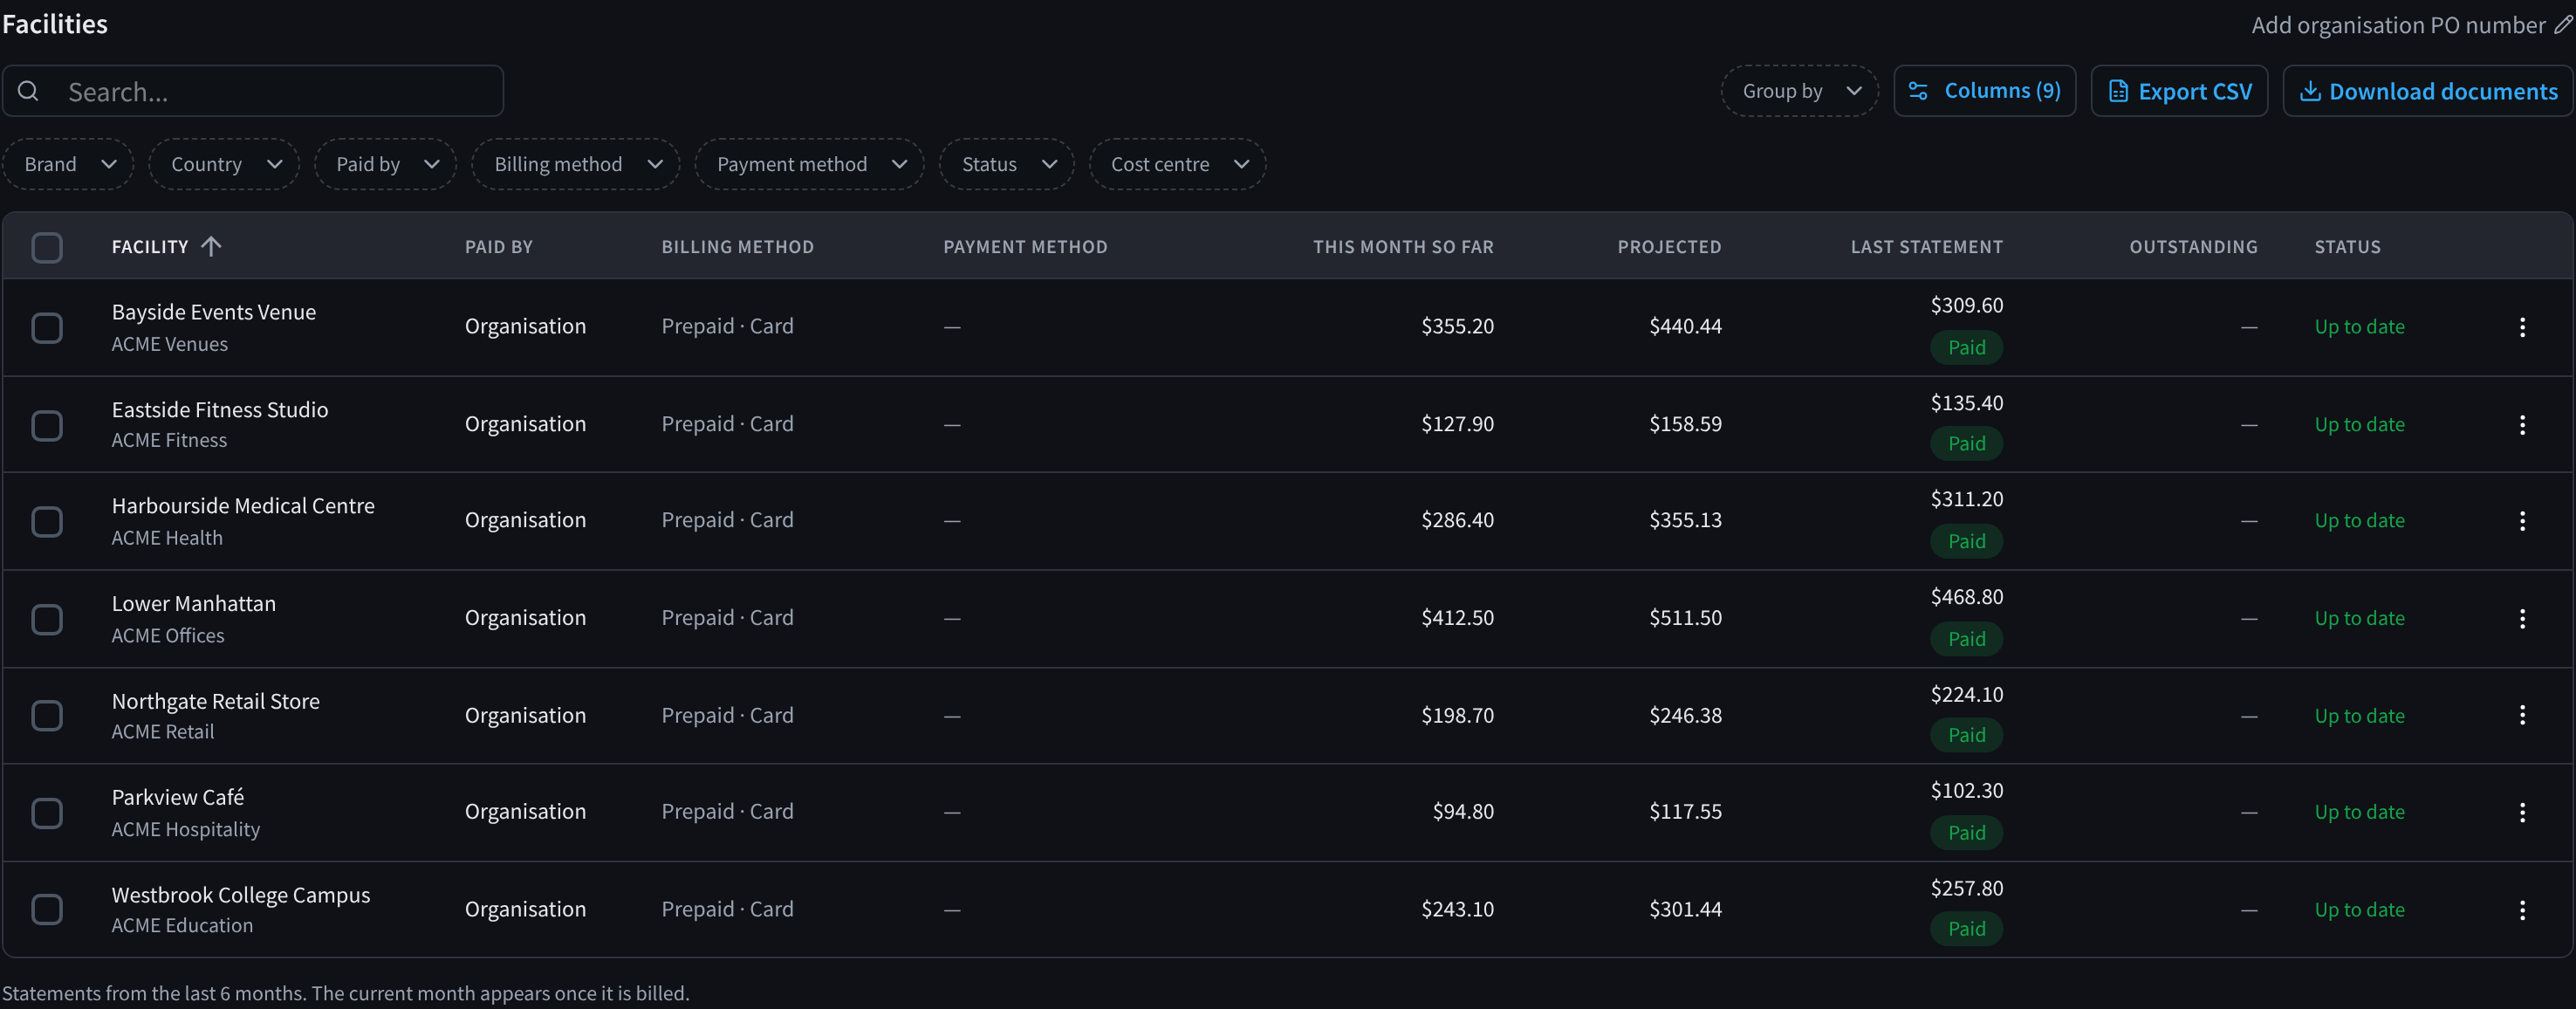Viewport: 2576px width, 1009px height.
Task: Check the Eastside Fitness Studio row
Action: pyautogui.click(x=47, y=425)
